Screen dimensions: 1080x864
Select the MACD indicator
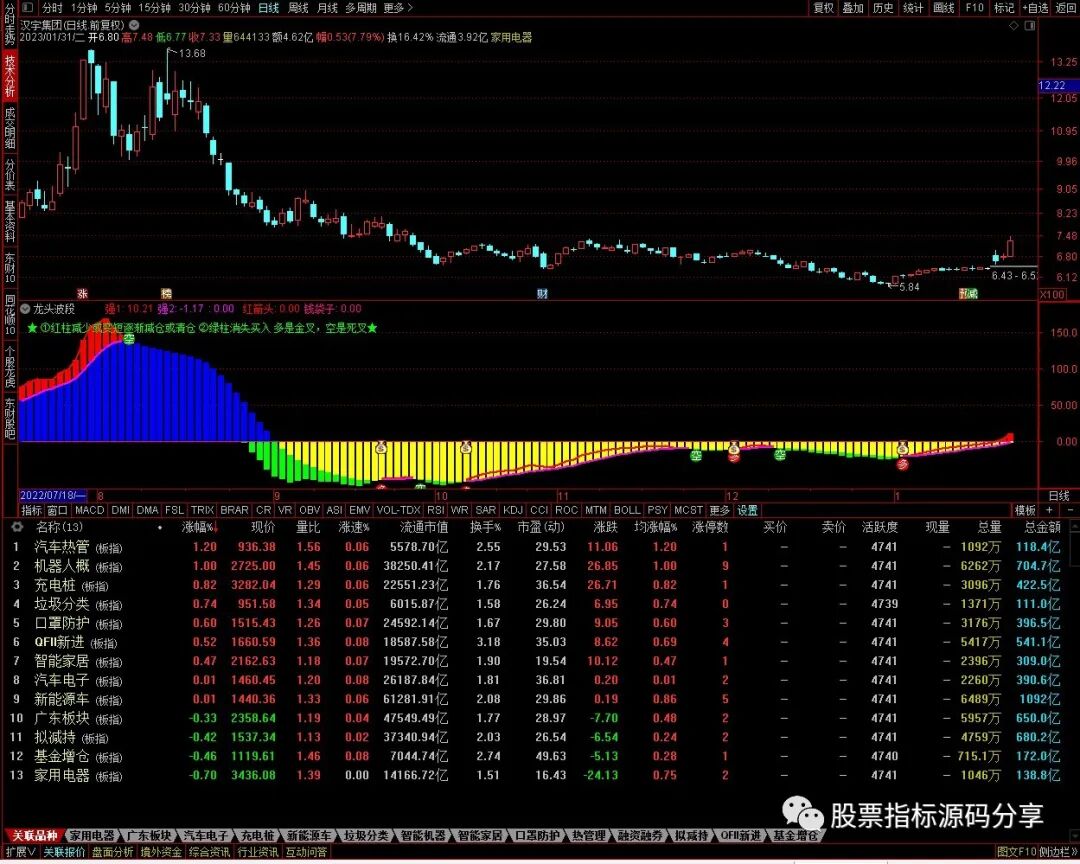[89, 511]
